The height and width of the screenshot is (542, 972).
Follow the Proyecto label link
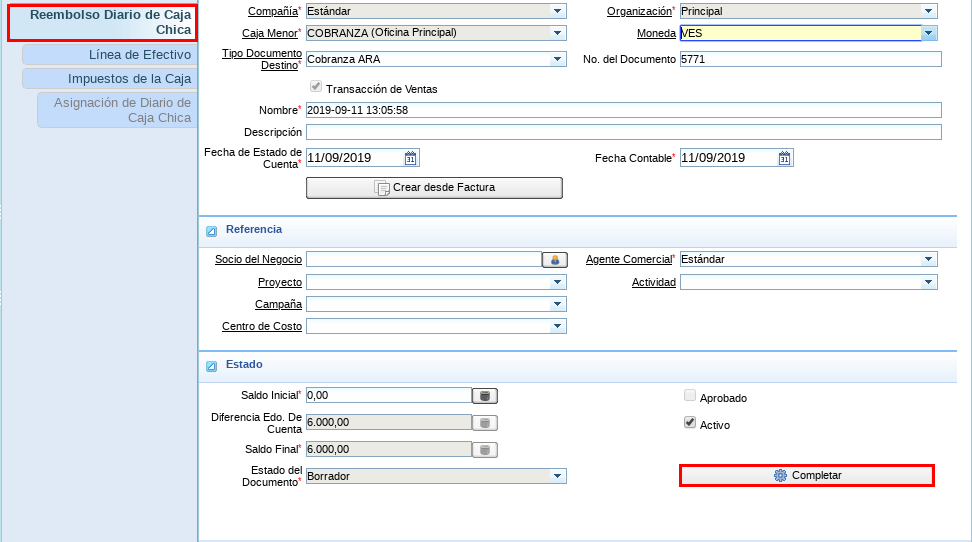coord(280,282)
